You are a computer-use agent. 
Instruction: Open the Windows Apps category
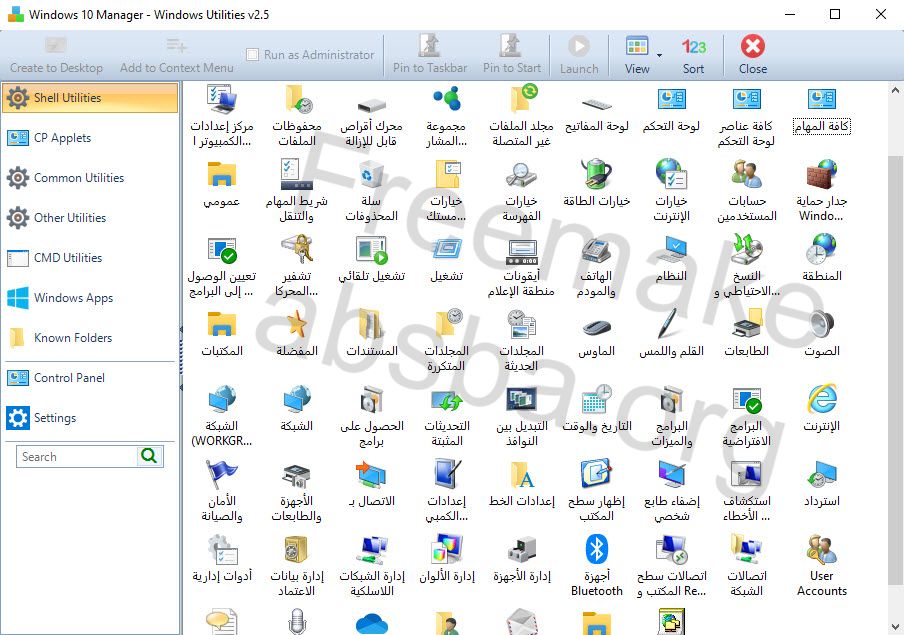[x=92, y=298]
